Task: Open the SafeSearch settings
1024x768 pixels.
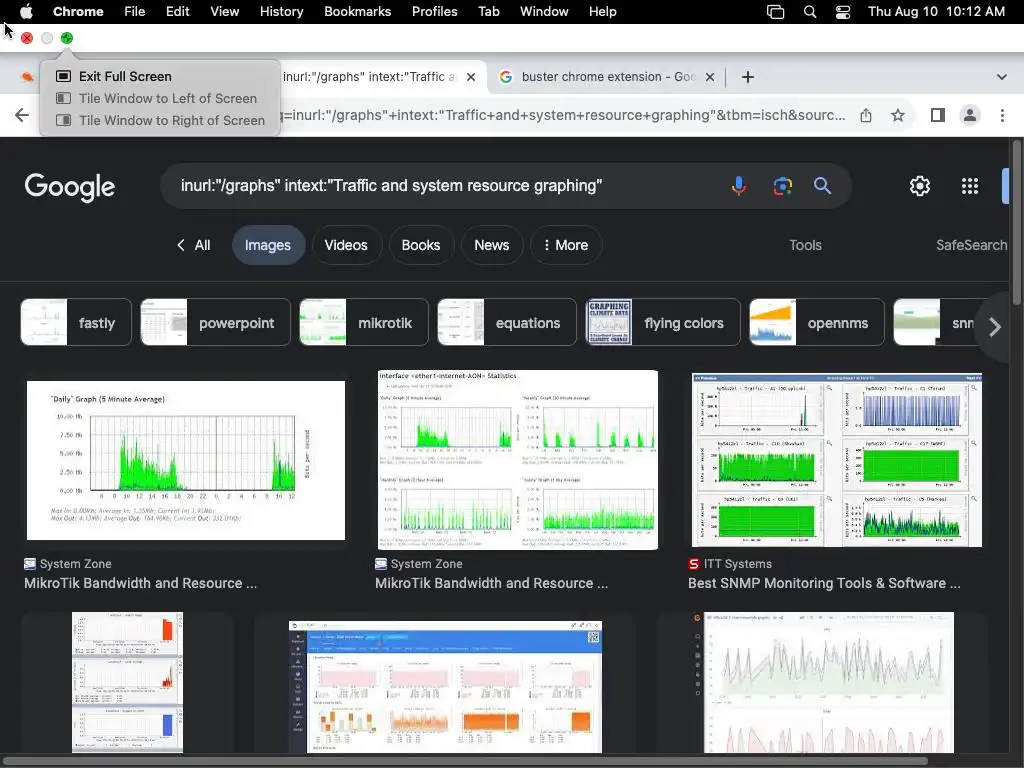Action: tap(971, 246)
